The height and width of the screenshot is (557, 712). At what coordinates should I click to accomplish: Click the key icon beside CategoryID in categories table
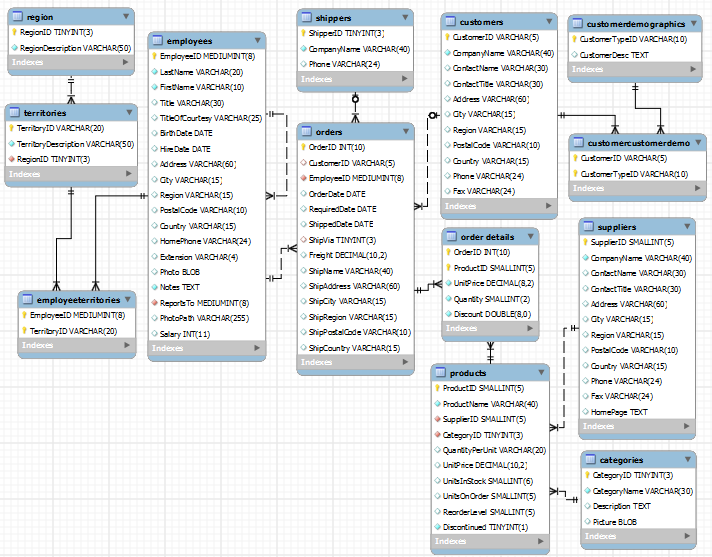pyautogui.click(x=588, y=476)
